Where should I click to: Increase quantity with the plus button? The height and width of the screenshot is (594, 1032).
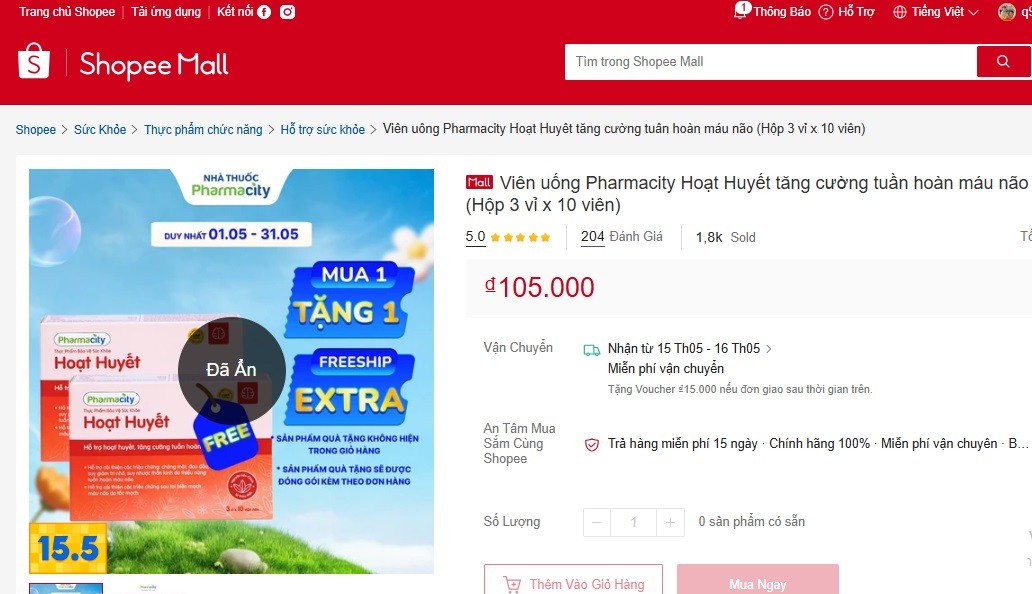click(670, 522)
